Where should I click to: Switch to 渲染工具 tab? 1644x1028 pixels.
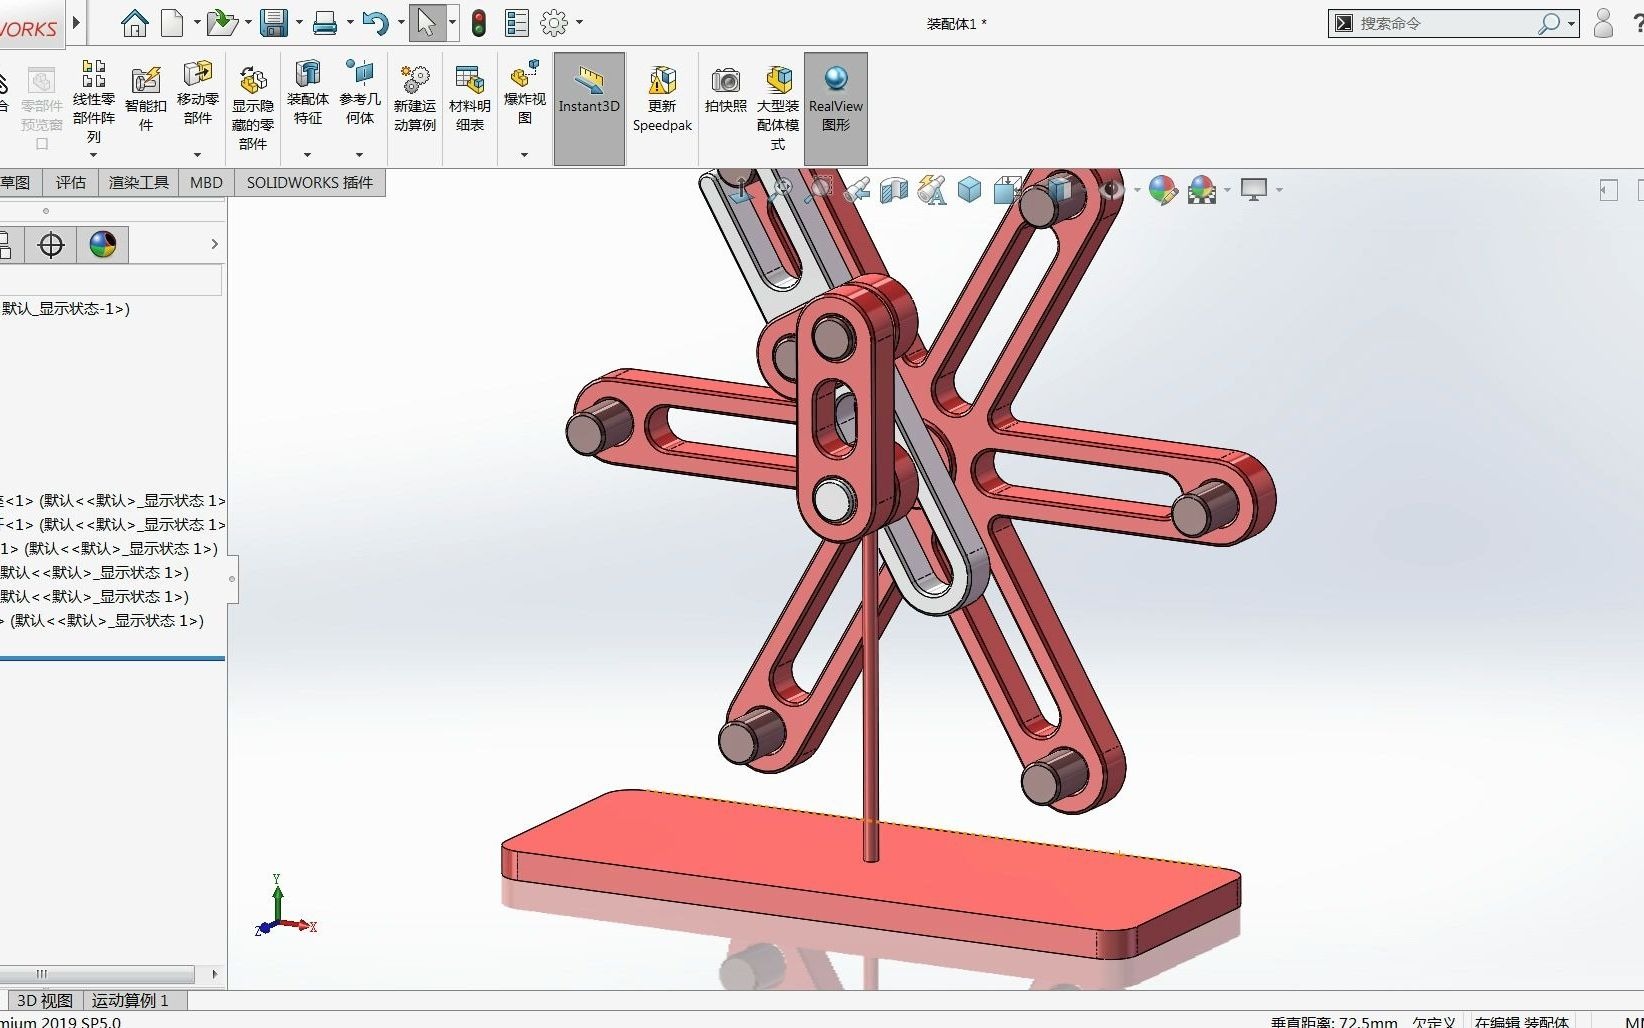point(138,182)
